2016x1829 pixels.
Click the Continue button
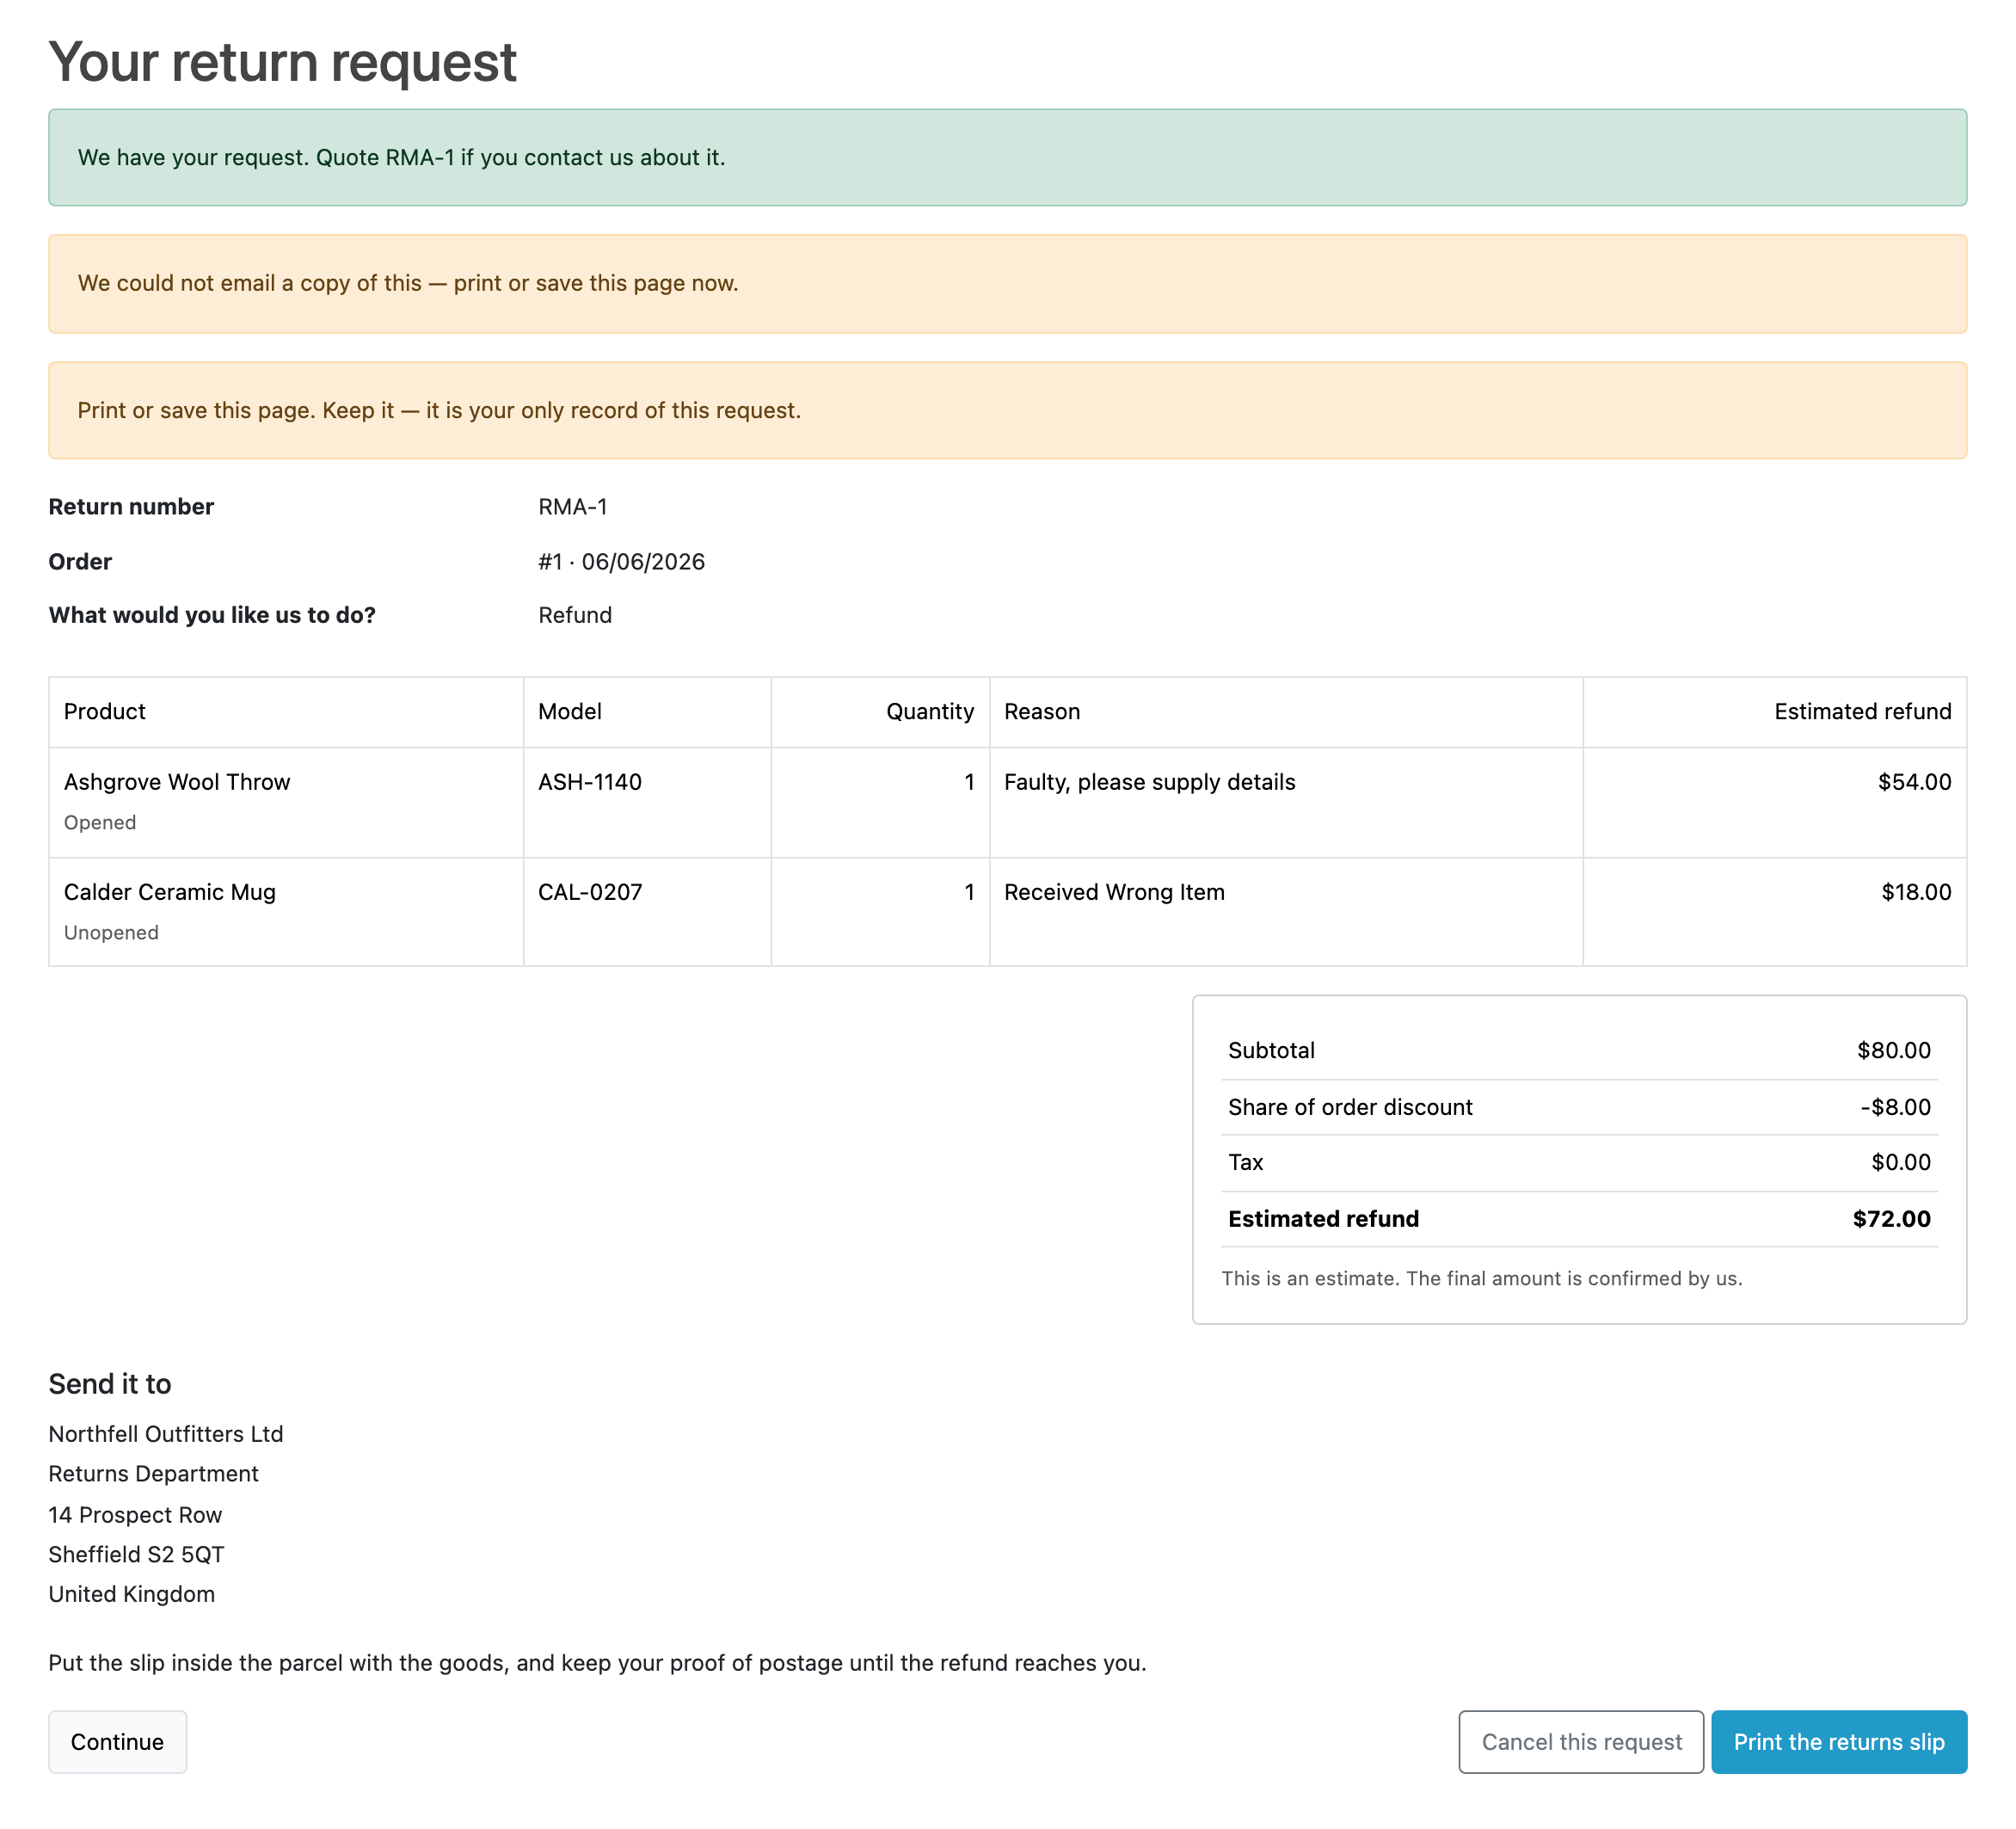pos(117,1741)
